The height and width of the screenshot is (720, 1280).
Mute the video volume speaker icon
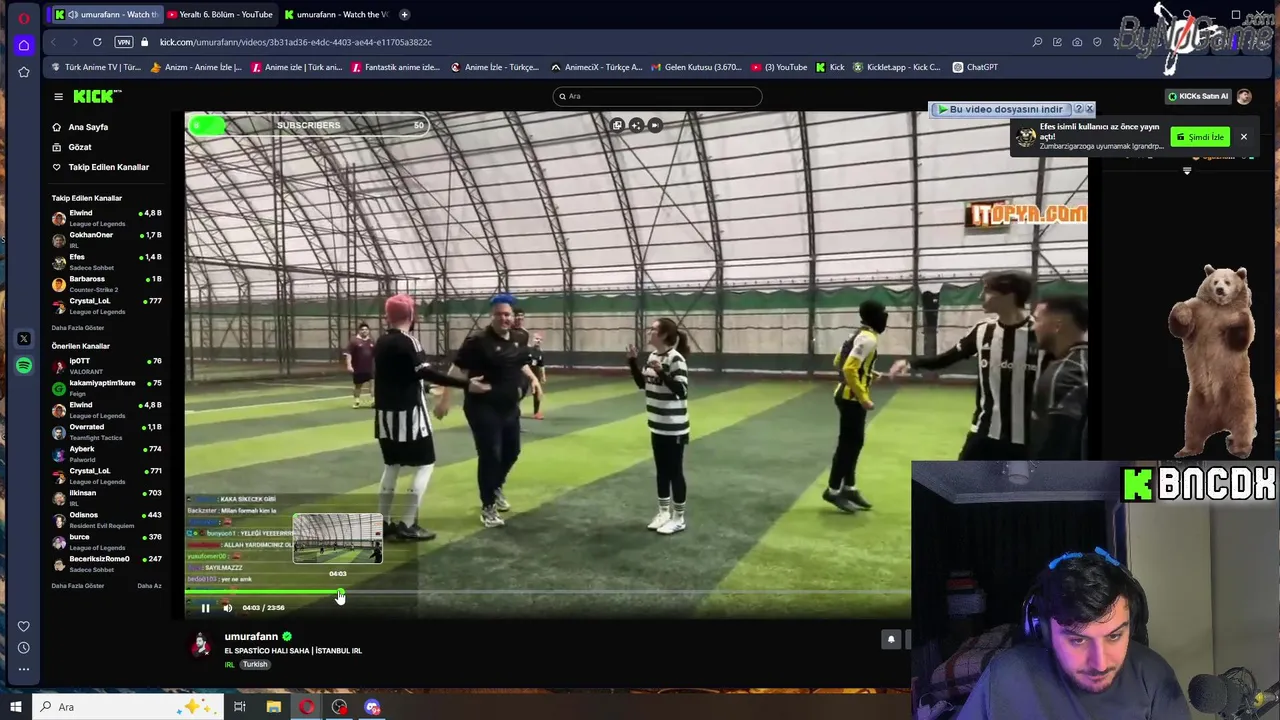point(228,608)
